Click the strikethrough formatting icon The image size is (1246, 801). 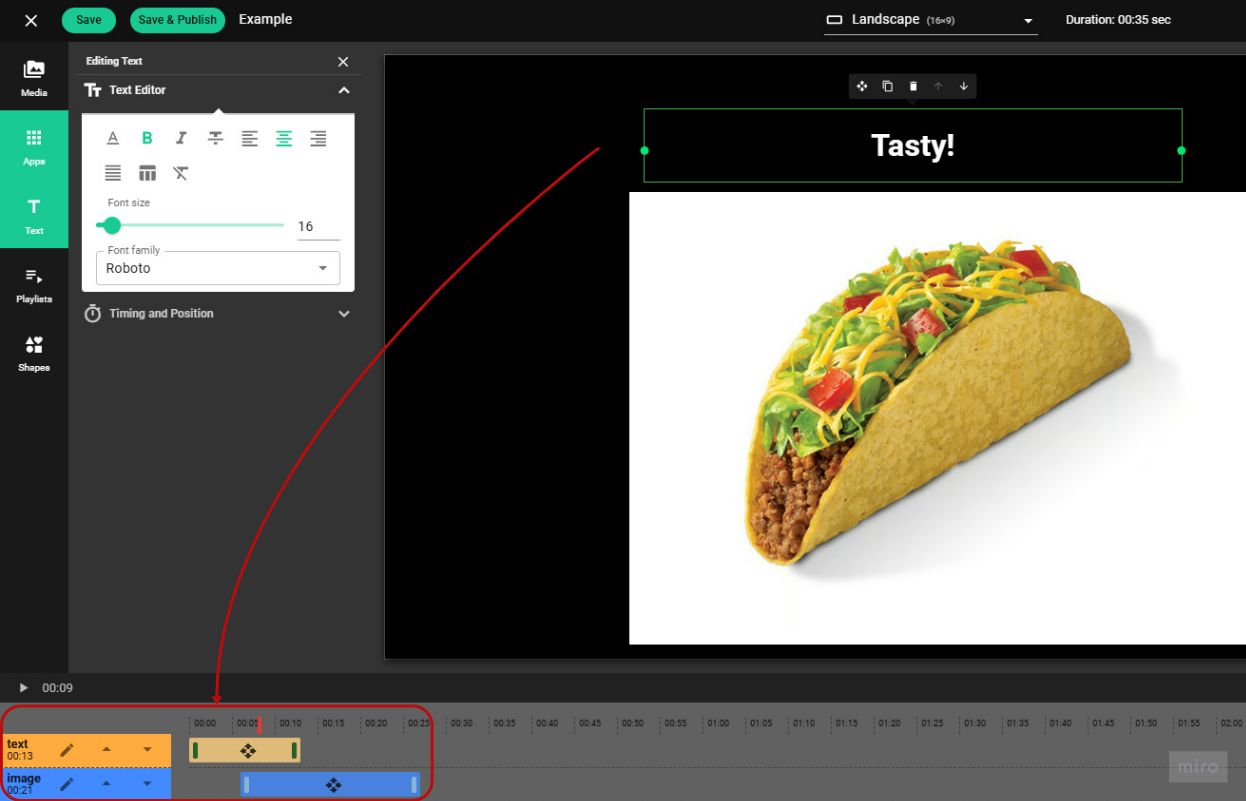click(x=215, y=139)
